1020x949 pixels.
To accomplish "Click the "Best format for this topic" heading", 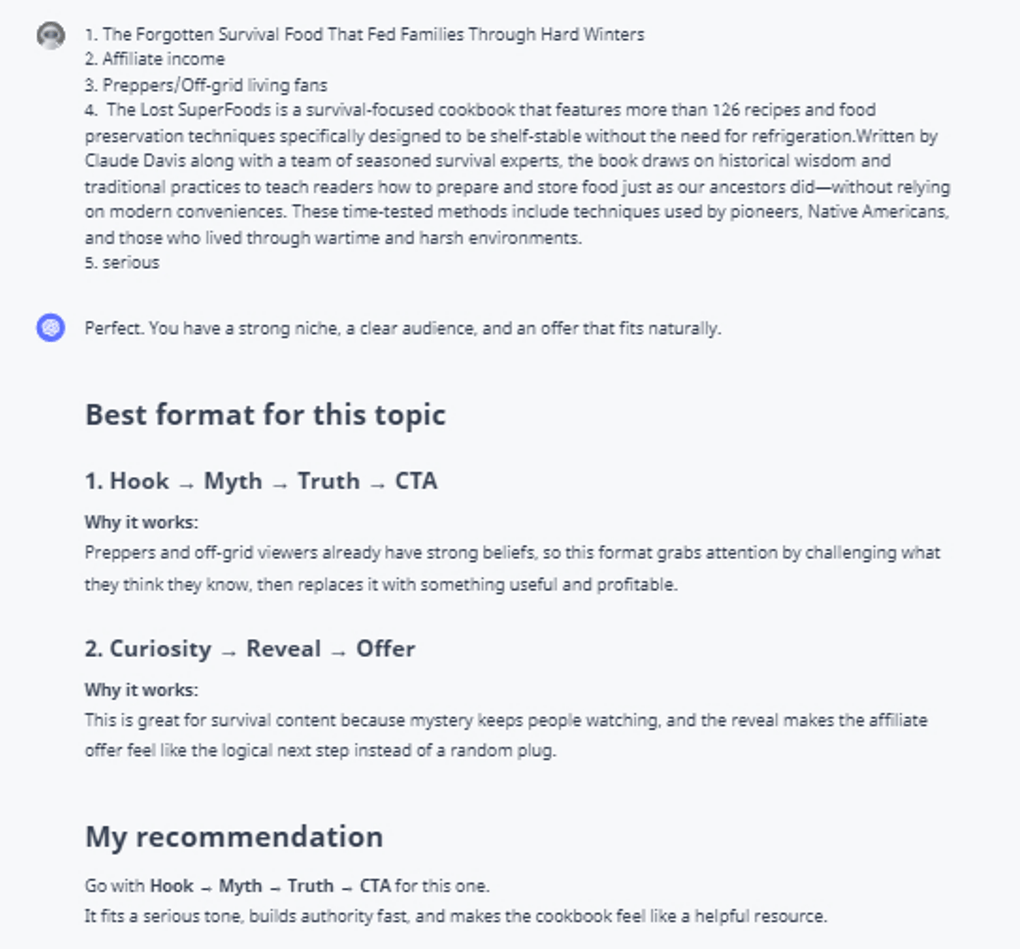I will 265,415.
